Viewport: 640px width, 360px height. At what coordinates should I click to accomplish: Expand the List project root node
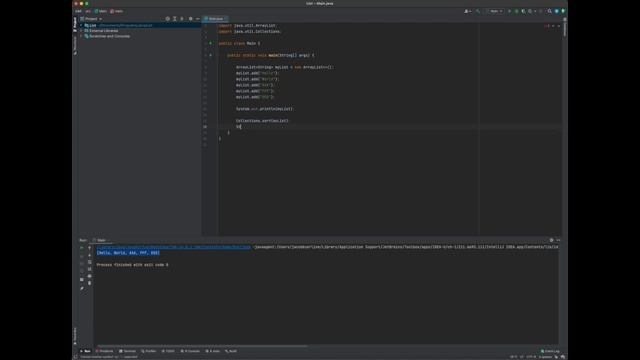[x=81, y=25]
